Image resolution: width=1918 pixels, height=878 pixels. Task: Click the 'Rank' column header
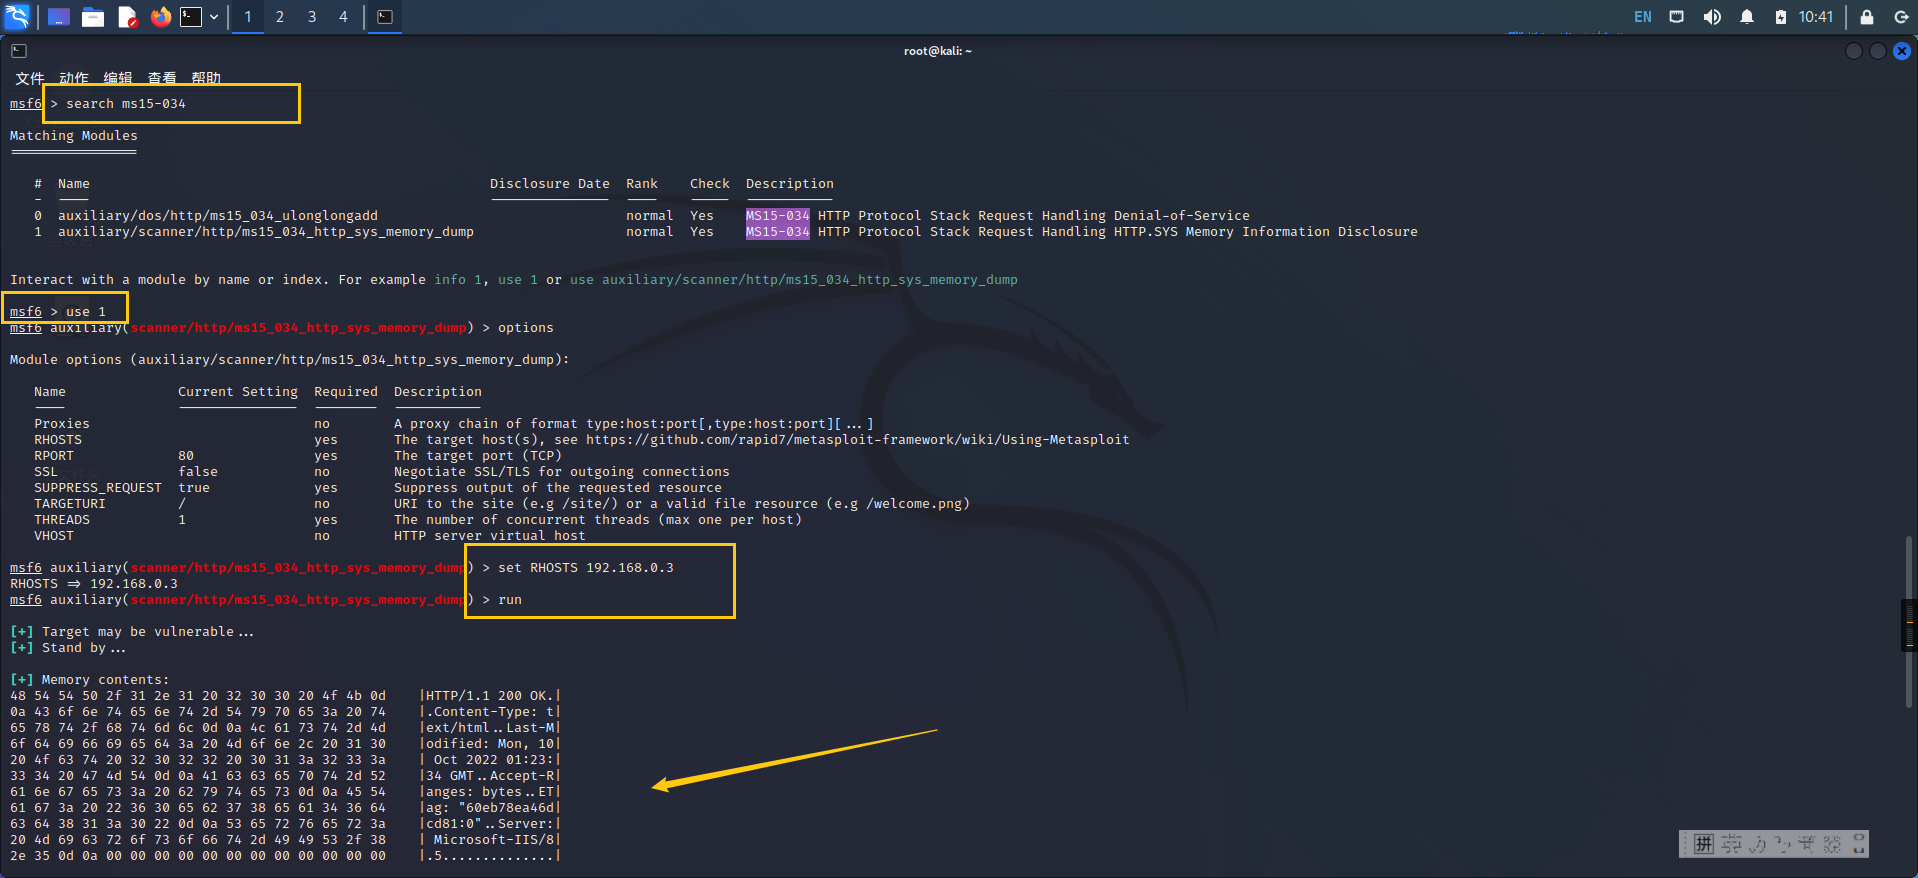click(642, 184)
